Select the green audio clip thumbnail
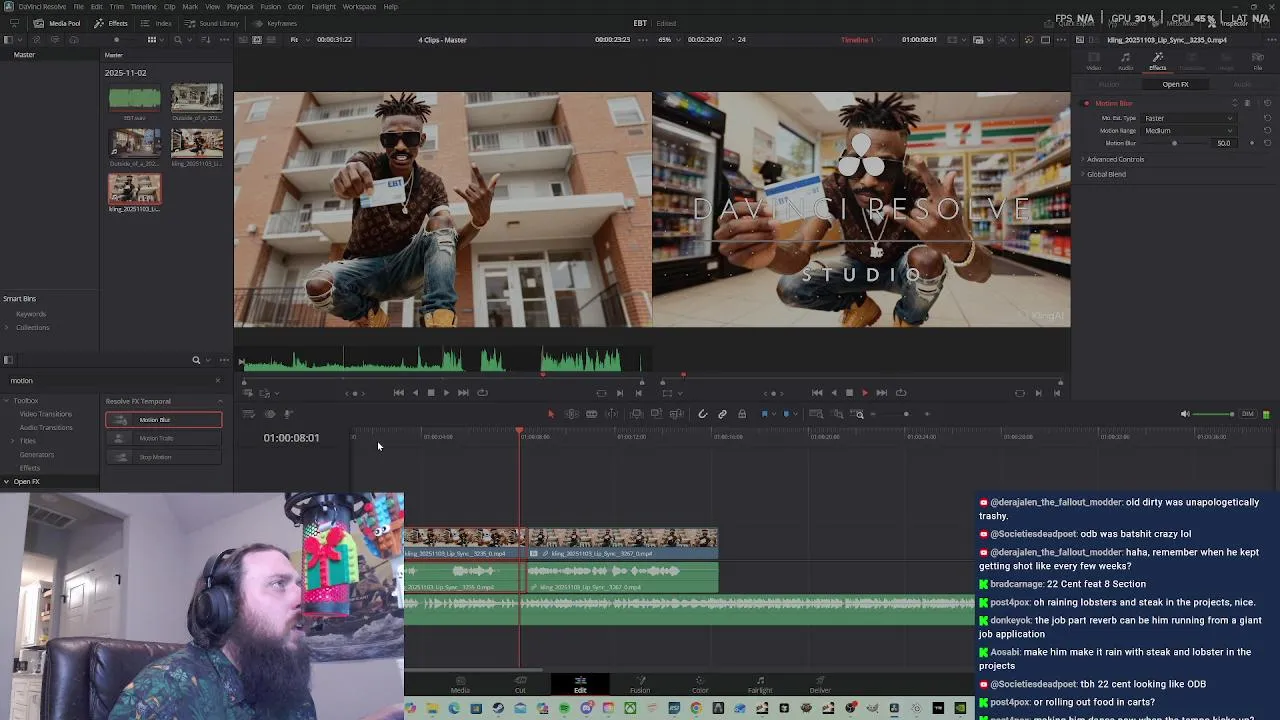Image resolution: width=1280 pixels, height=720 pixels. (134, 98)
